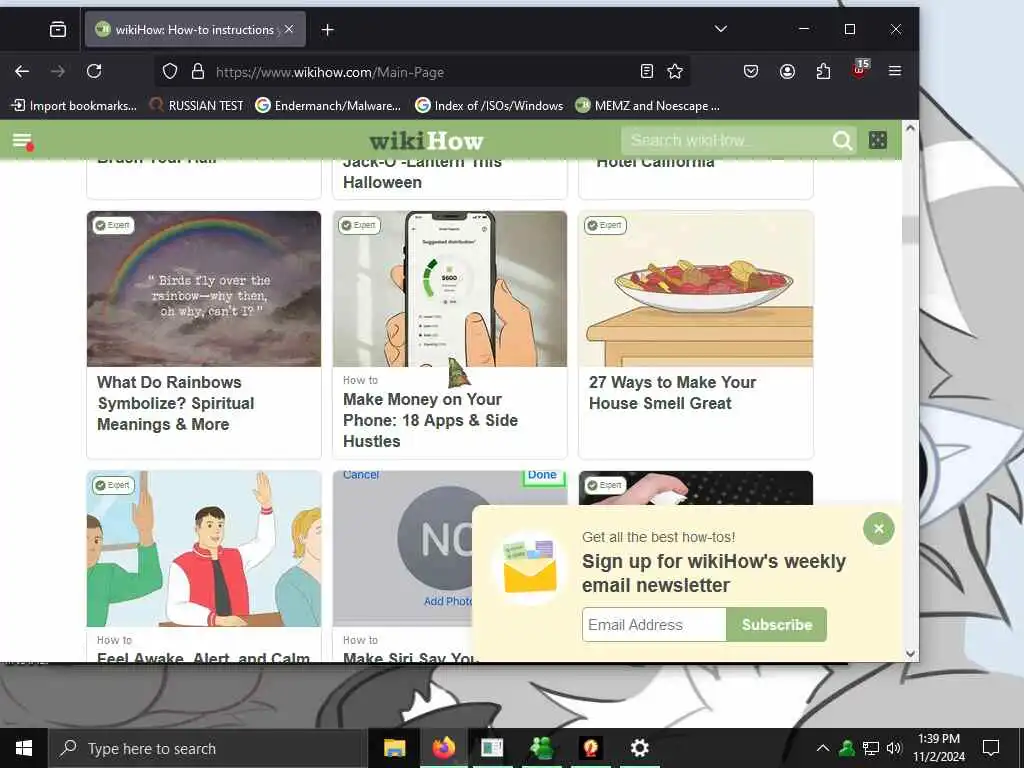
Task: Open the red flame taskbar app
Action: [590, 748]
